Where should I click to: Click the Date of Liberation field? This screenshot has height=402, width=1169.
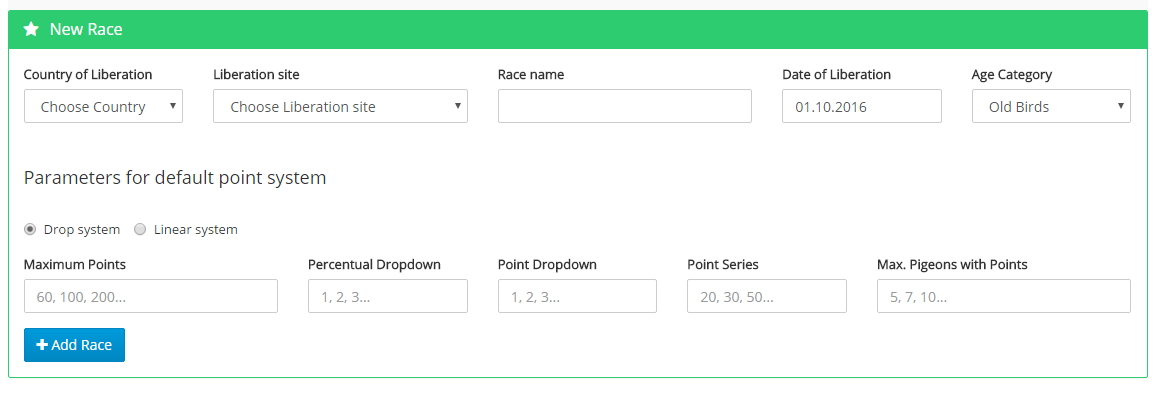861,107
